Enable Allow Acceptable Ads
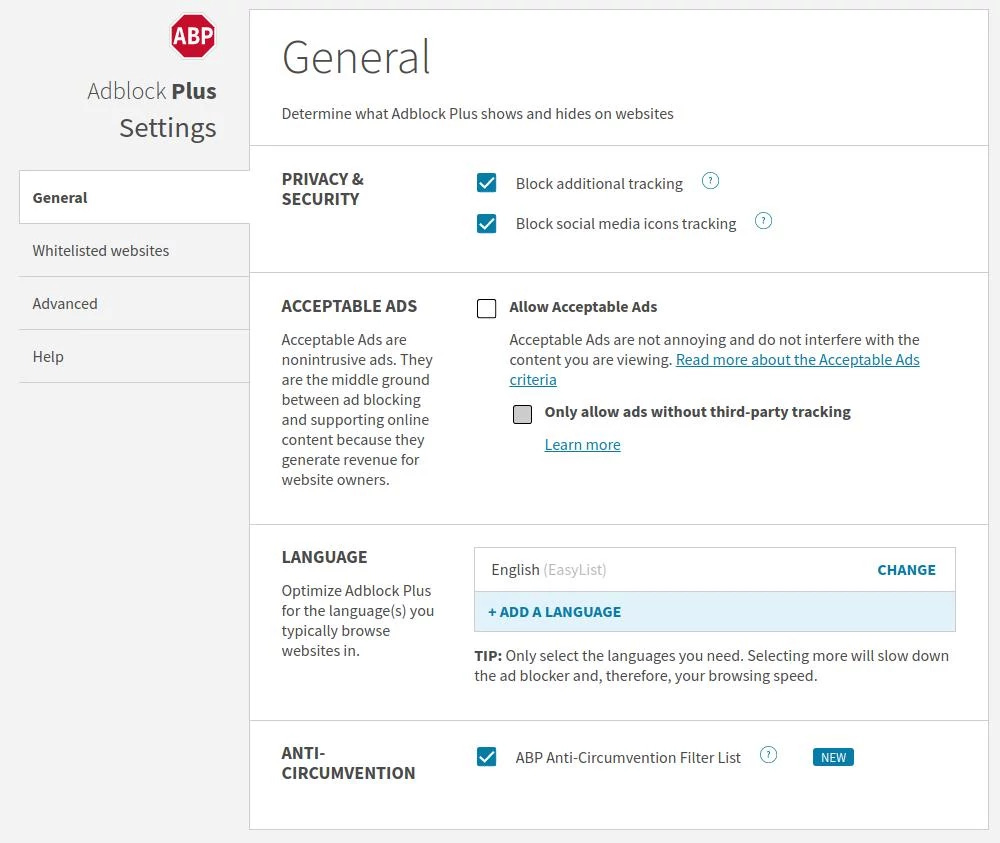This screenshot has width=1000, height=843. pos(486,308)
